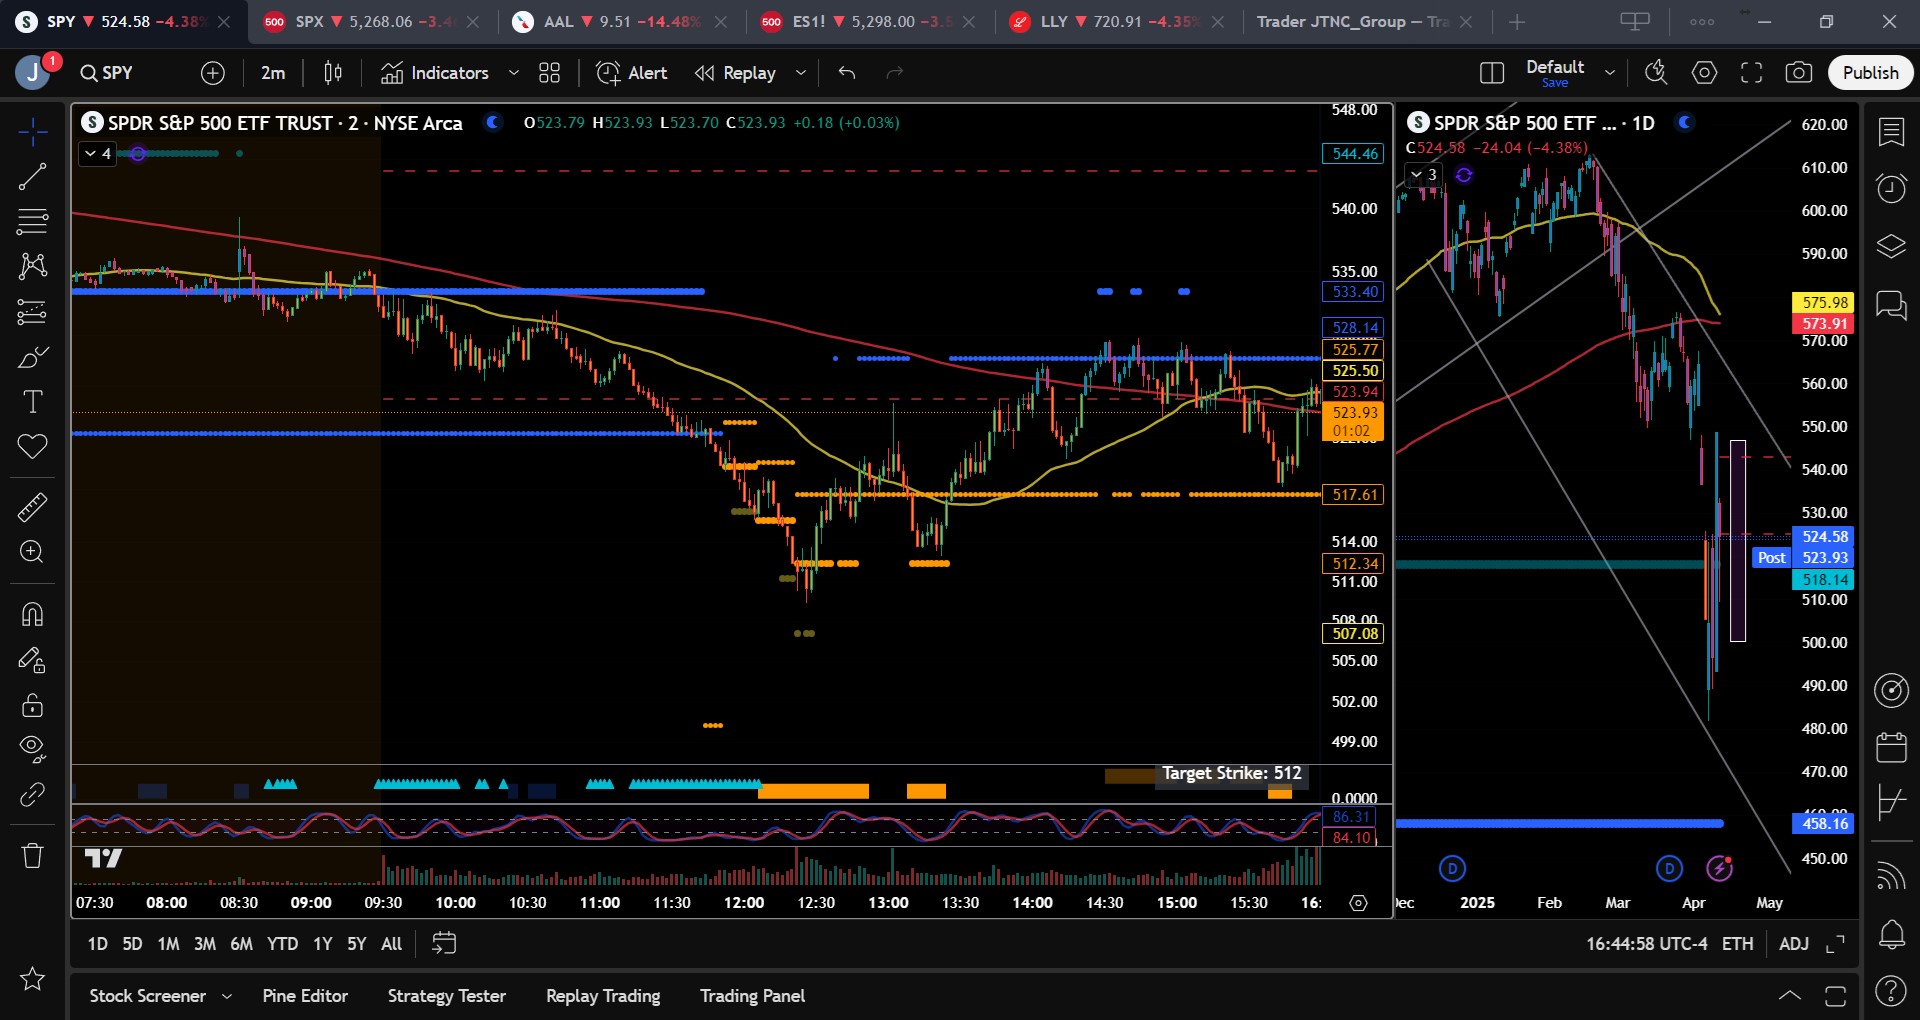Select the Text annotation tool
The width and height of the screenshot is (1920, 1020).
pos(32,402)
